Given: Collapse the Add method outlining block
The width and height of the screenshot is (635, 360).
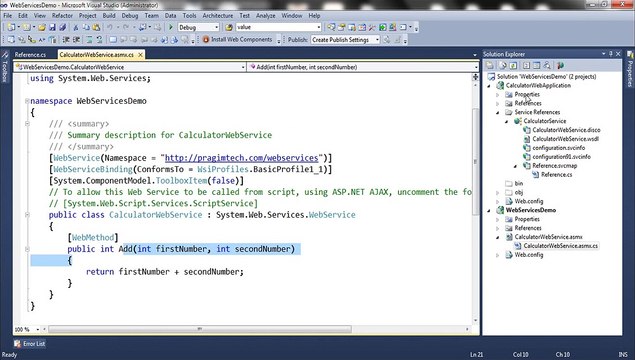Looking at the screenshot, I should tap(27, 249).
